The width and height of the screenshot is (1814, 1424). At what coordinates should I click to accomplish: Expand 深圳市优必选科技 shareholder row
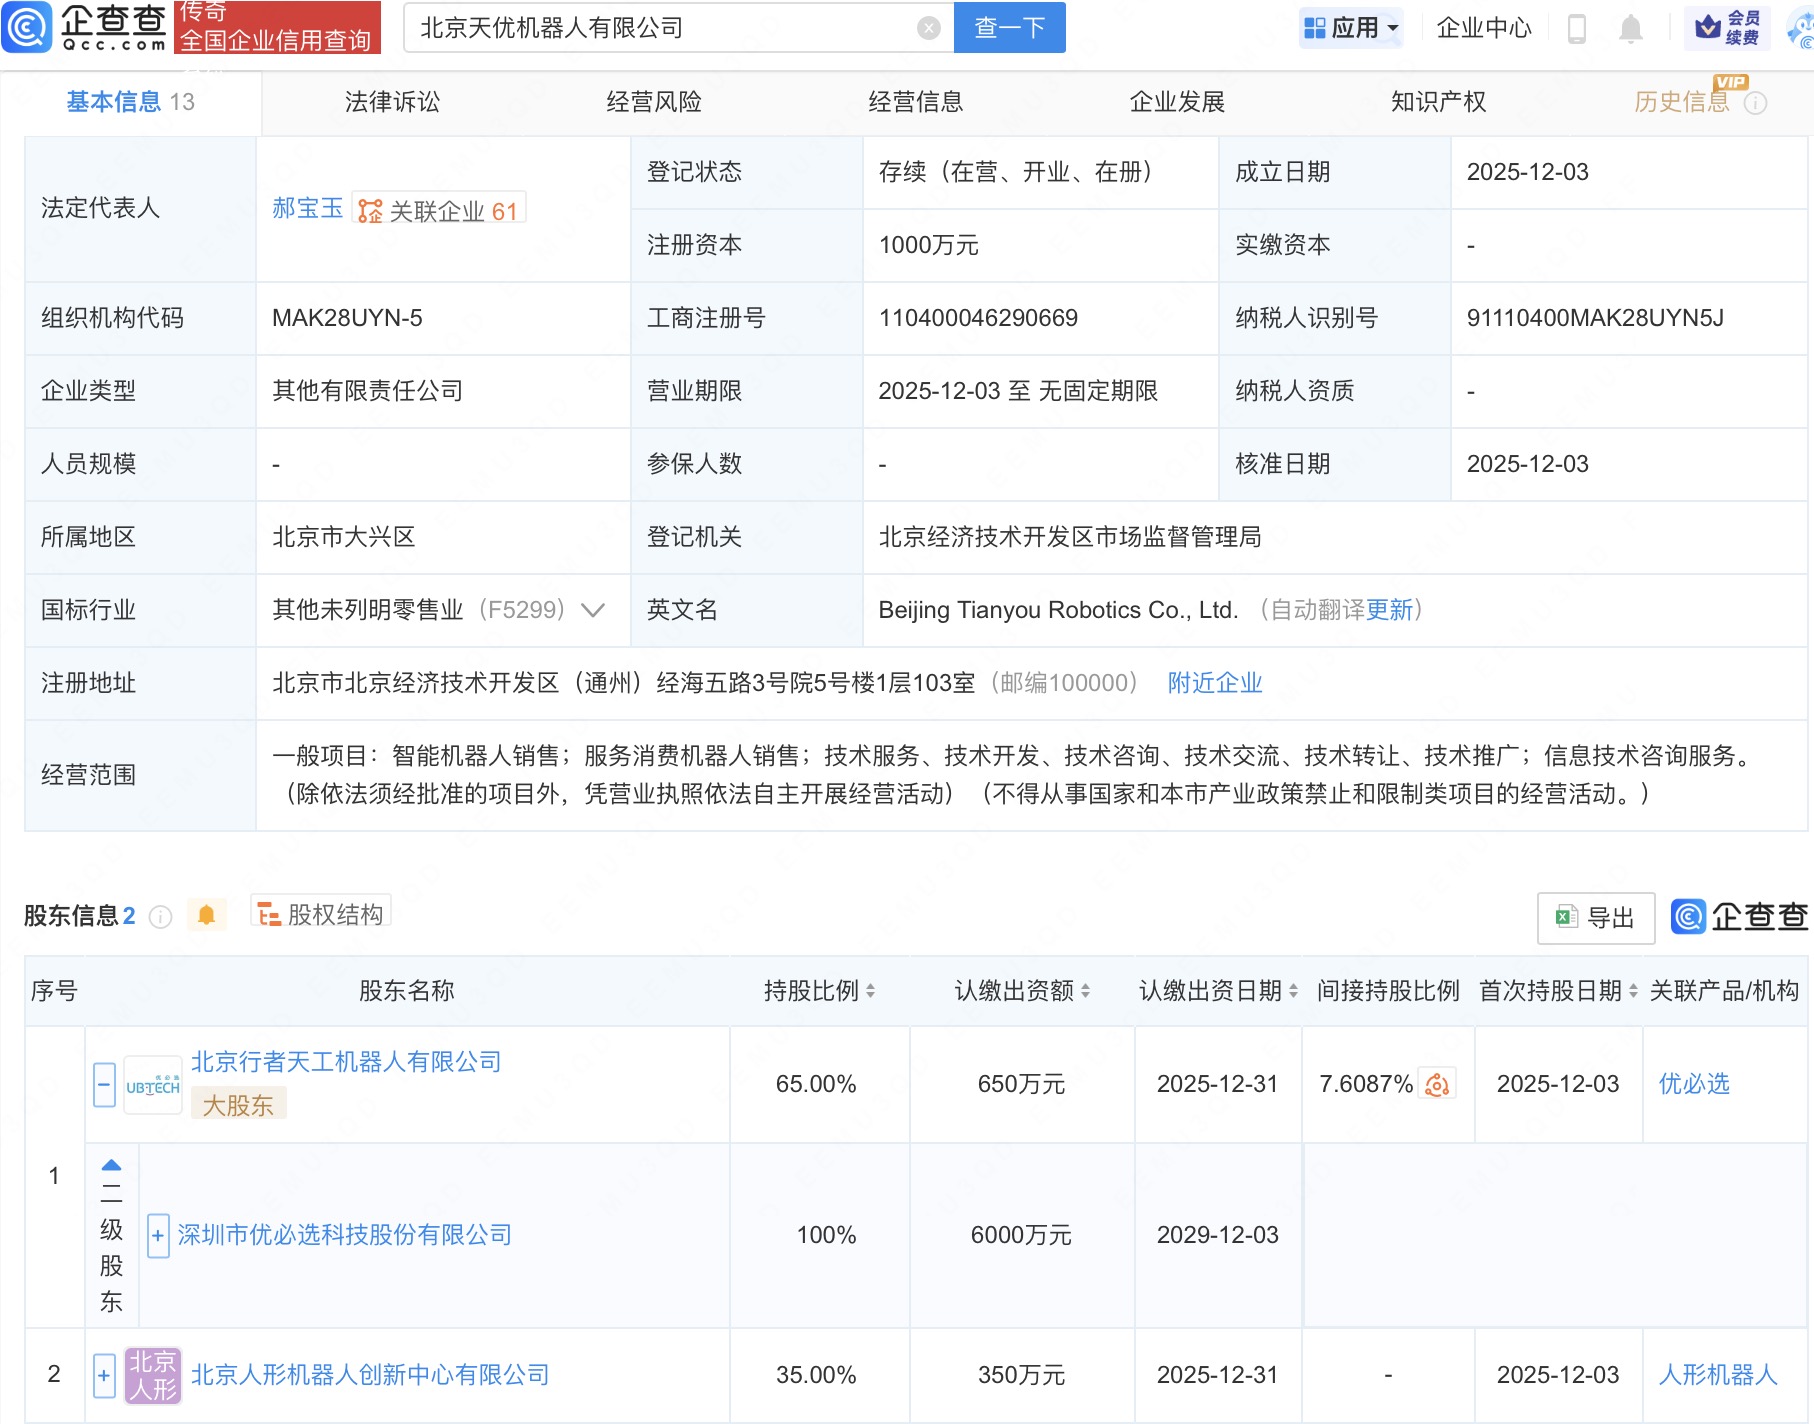coord(158,1236)
